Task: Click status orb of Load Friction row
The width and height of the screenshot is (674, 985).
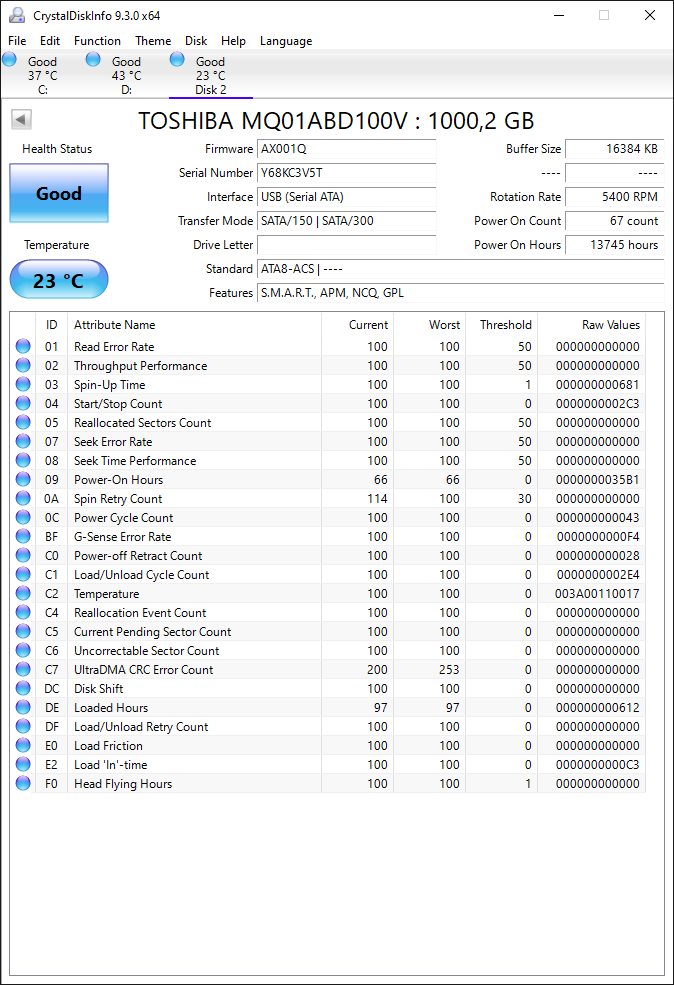Action: 23,745
